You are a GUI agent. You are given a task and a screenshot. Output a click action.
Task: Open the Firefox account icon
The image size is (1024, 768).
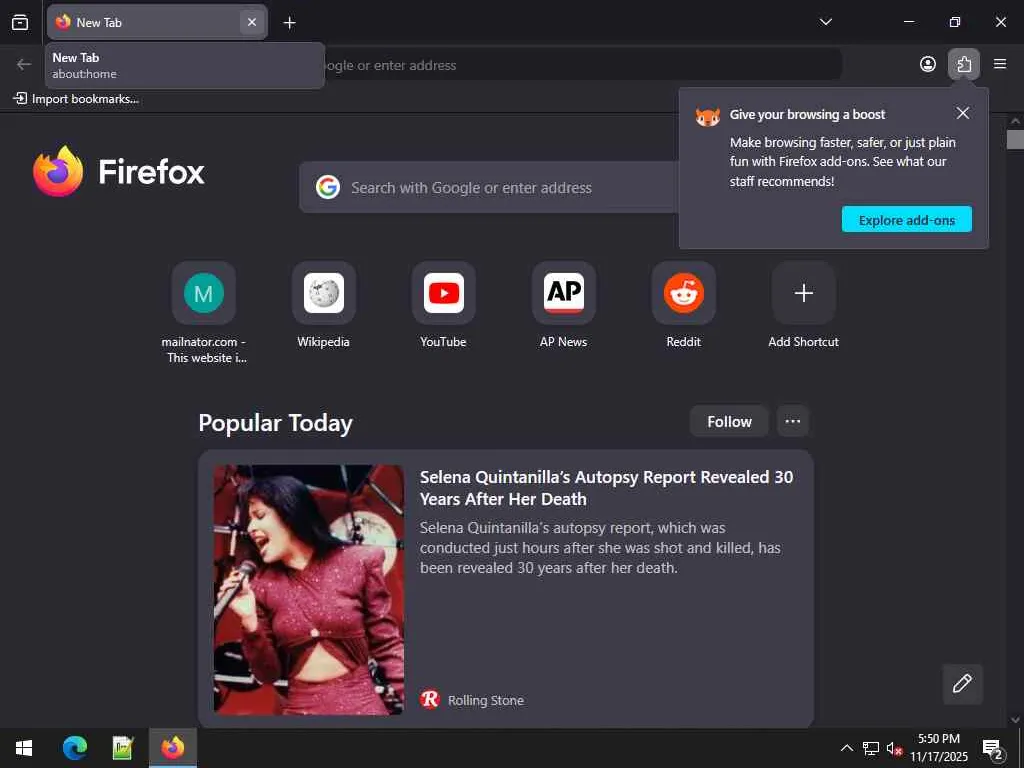927,64
